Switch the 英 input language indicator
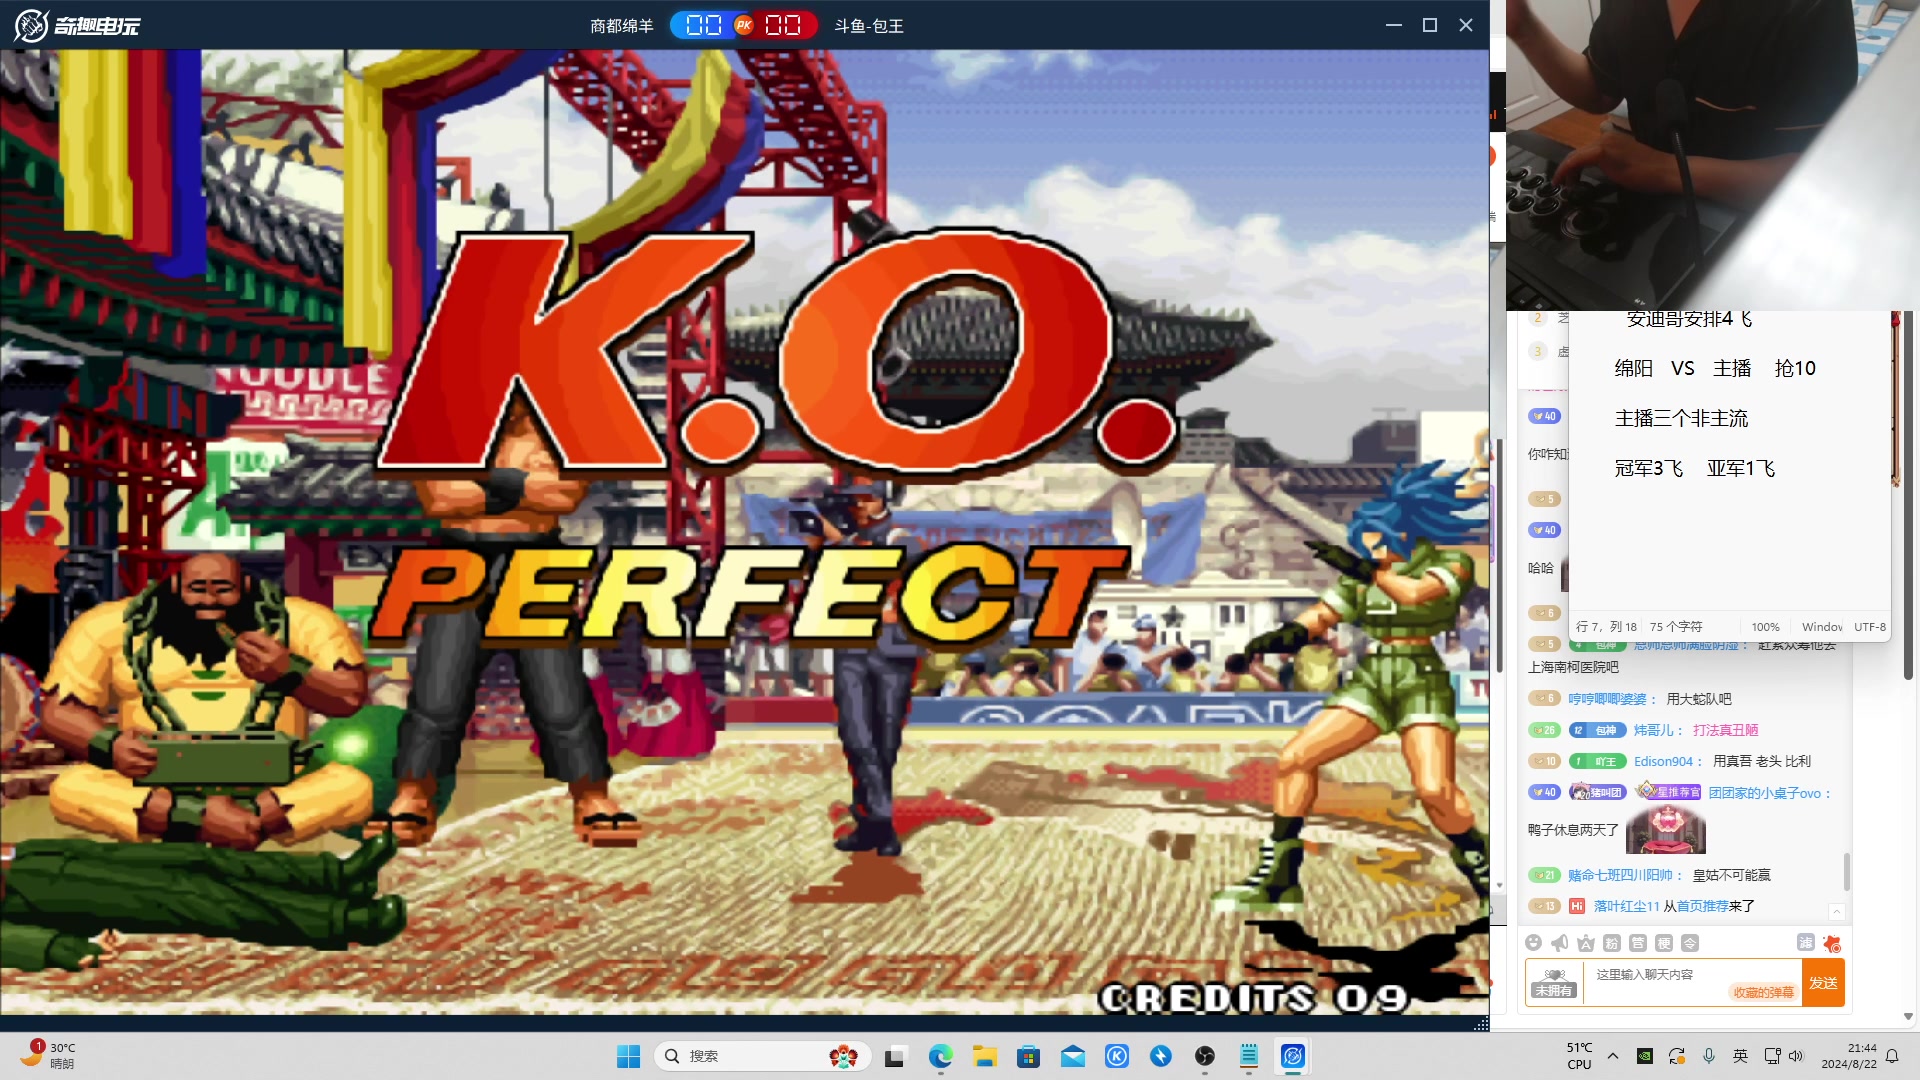Screen dimensions: 1920x1080 pos(1740,1056)
